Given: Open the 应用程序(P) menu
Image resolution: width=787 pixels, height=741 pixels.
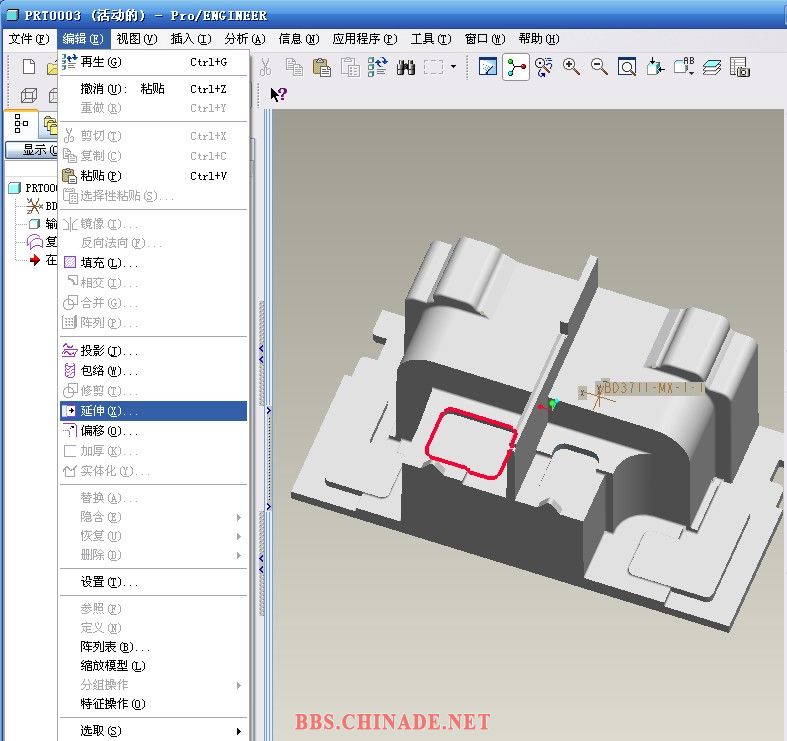Looking at the screenshot, I should click(365, 39).
